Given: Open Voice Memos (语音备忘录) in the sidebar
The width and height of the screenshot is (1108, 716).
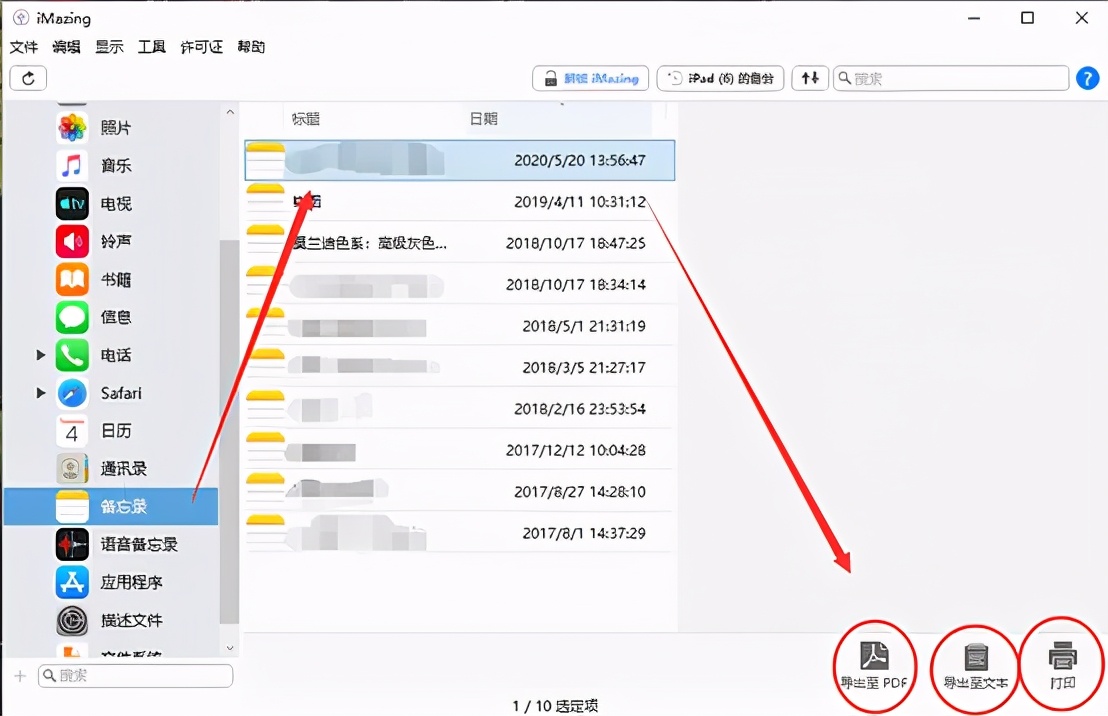Looking at the screenshot, I should coord(71,544).
